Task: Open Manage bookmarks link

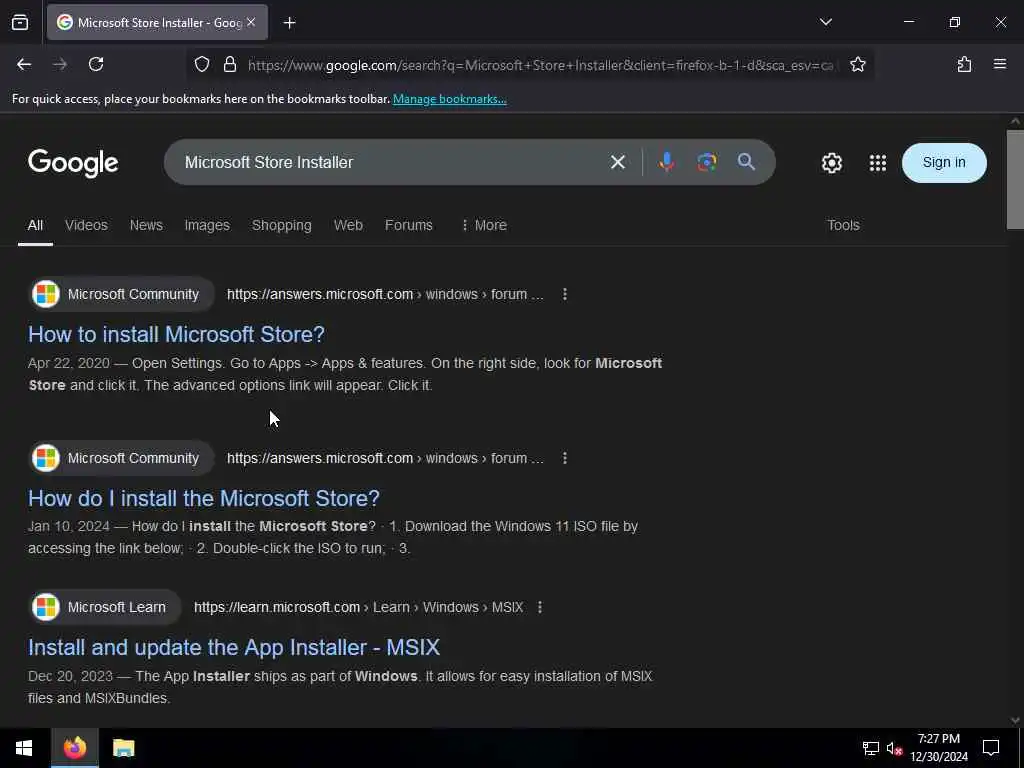Action: (449, 99)
